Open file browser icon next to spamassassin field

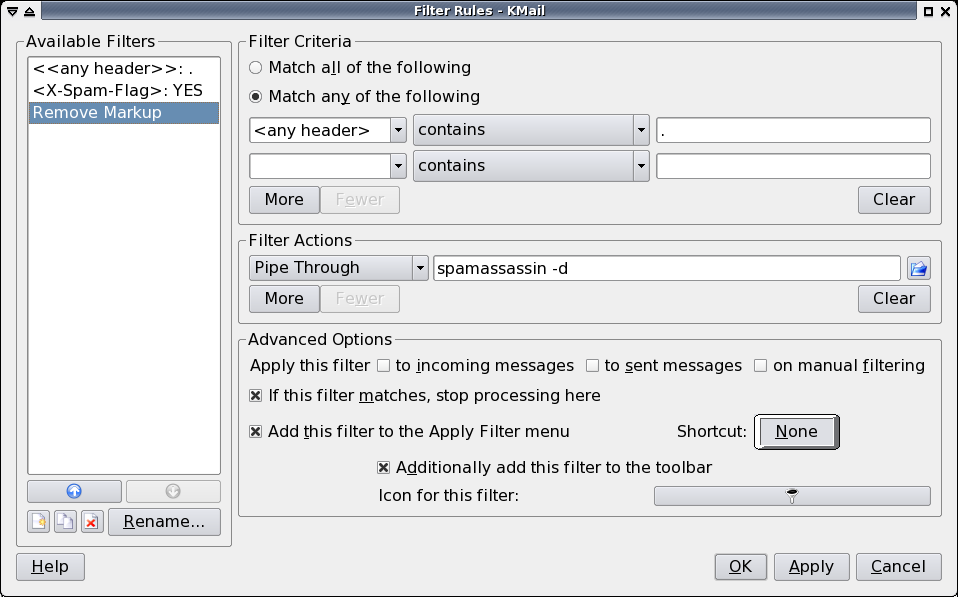coord(918,268)
